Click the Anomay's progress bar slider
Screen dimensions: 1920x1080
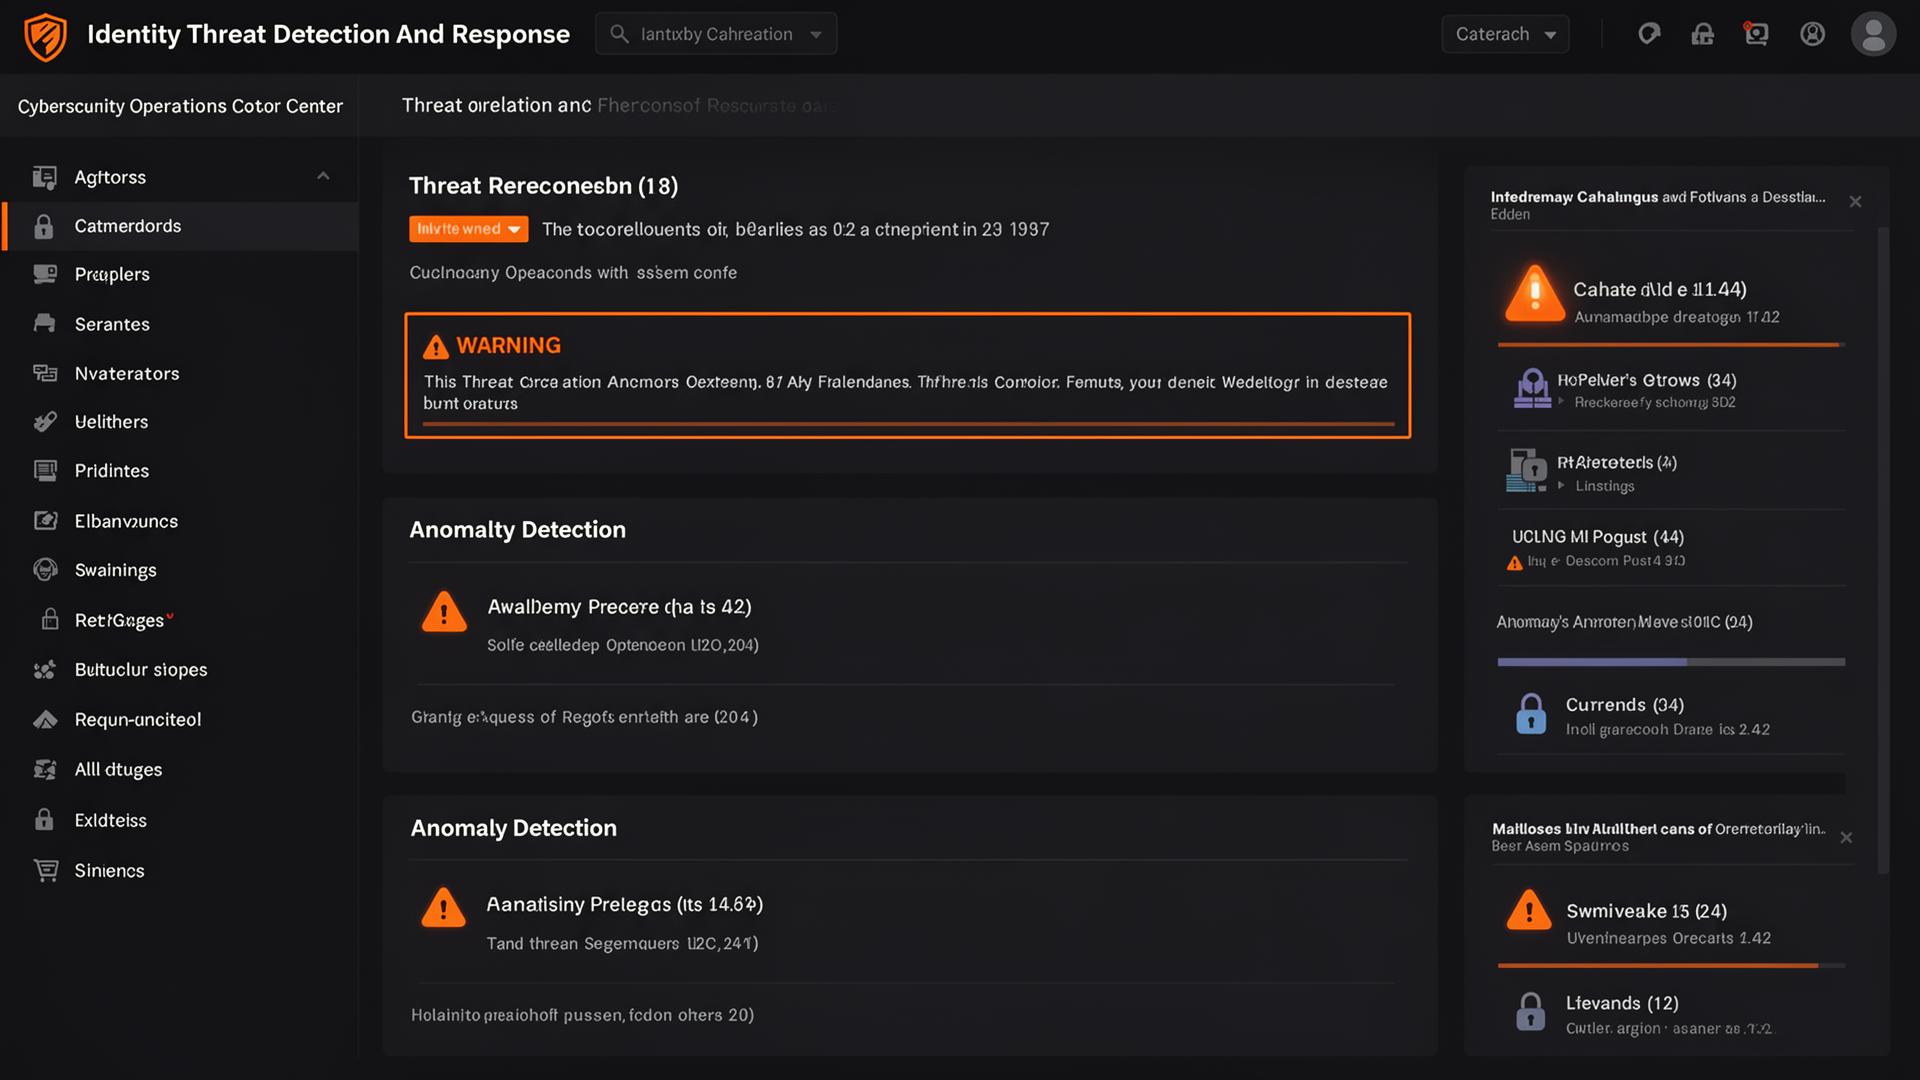(1670, 662)
